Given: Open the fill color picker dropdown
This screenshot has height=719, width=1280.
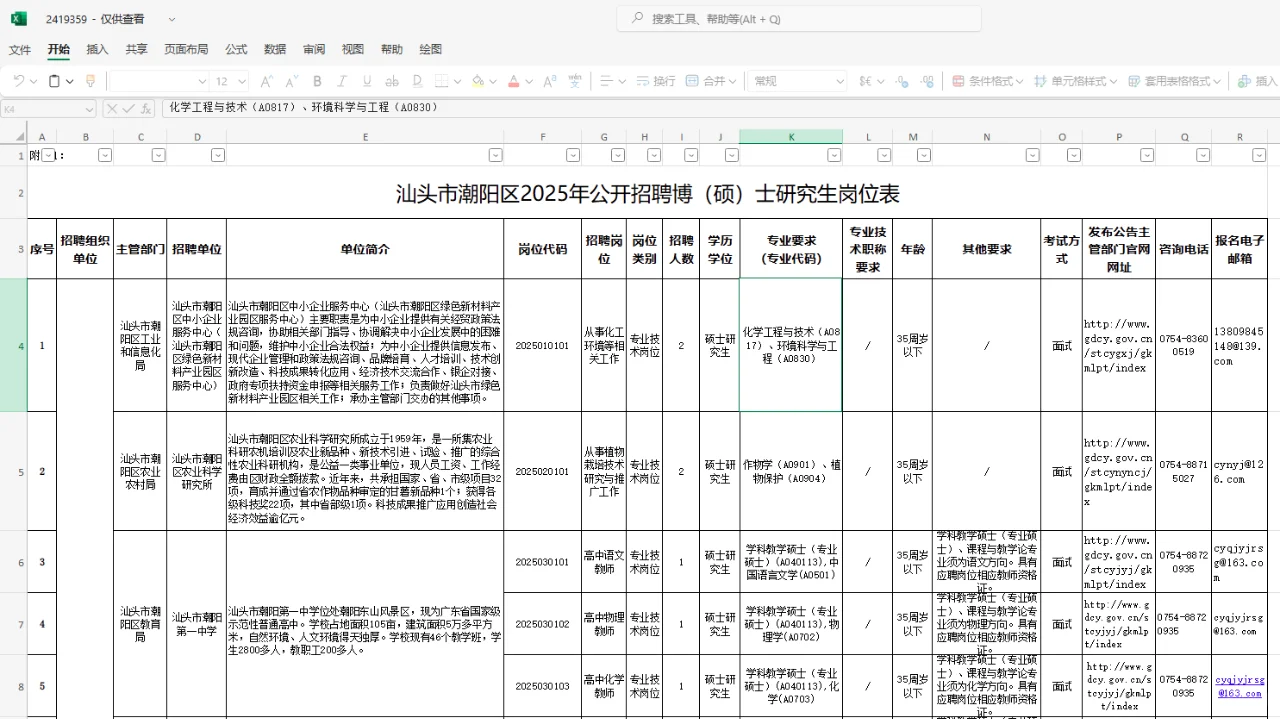Looking at the screenshot, I should click(491, 80).
